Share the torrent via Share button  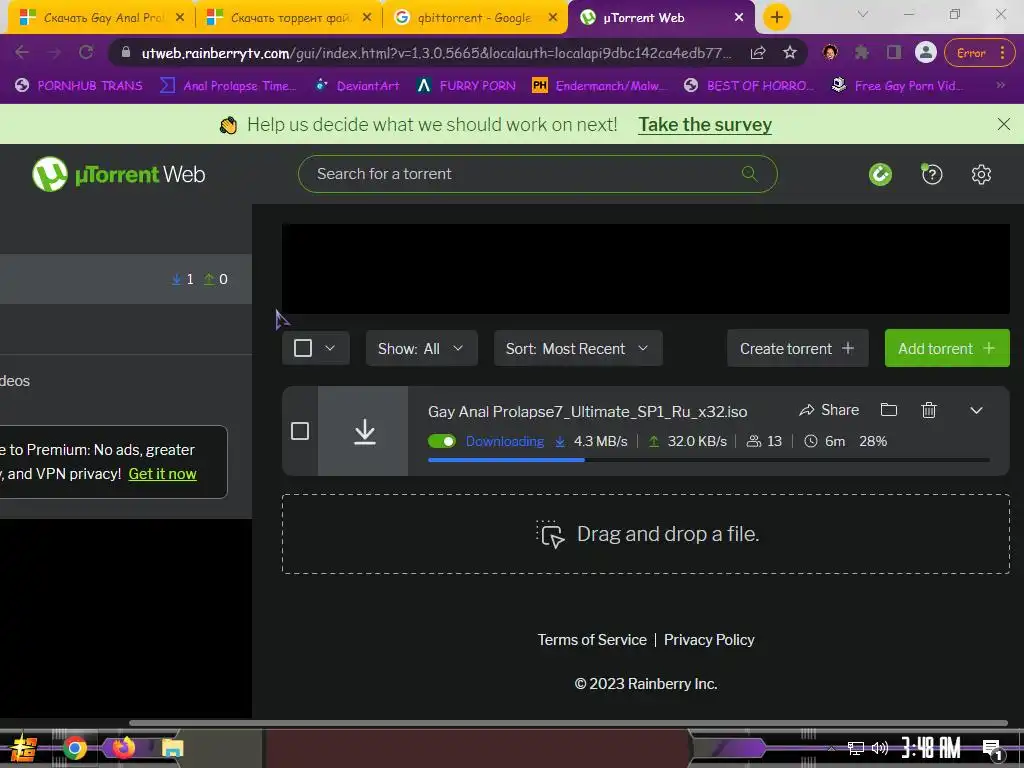point(829,410)
